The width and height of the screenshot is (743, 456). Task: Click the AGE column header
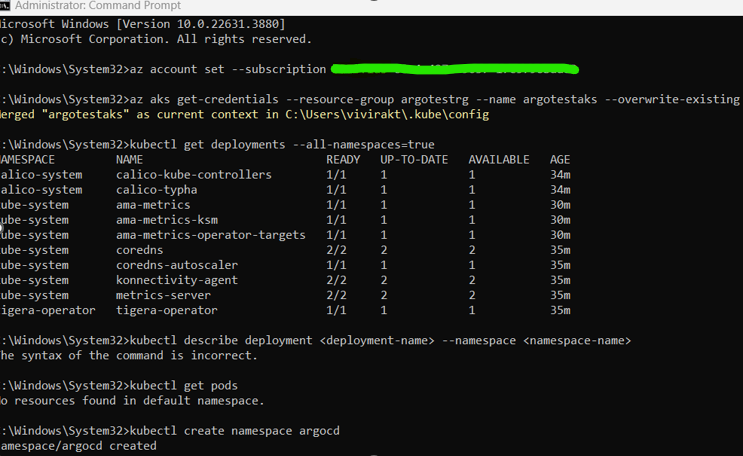point(560,160)
